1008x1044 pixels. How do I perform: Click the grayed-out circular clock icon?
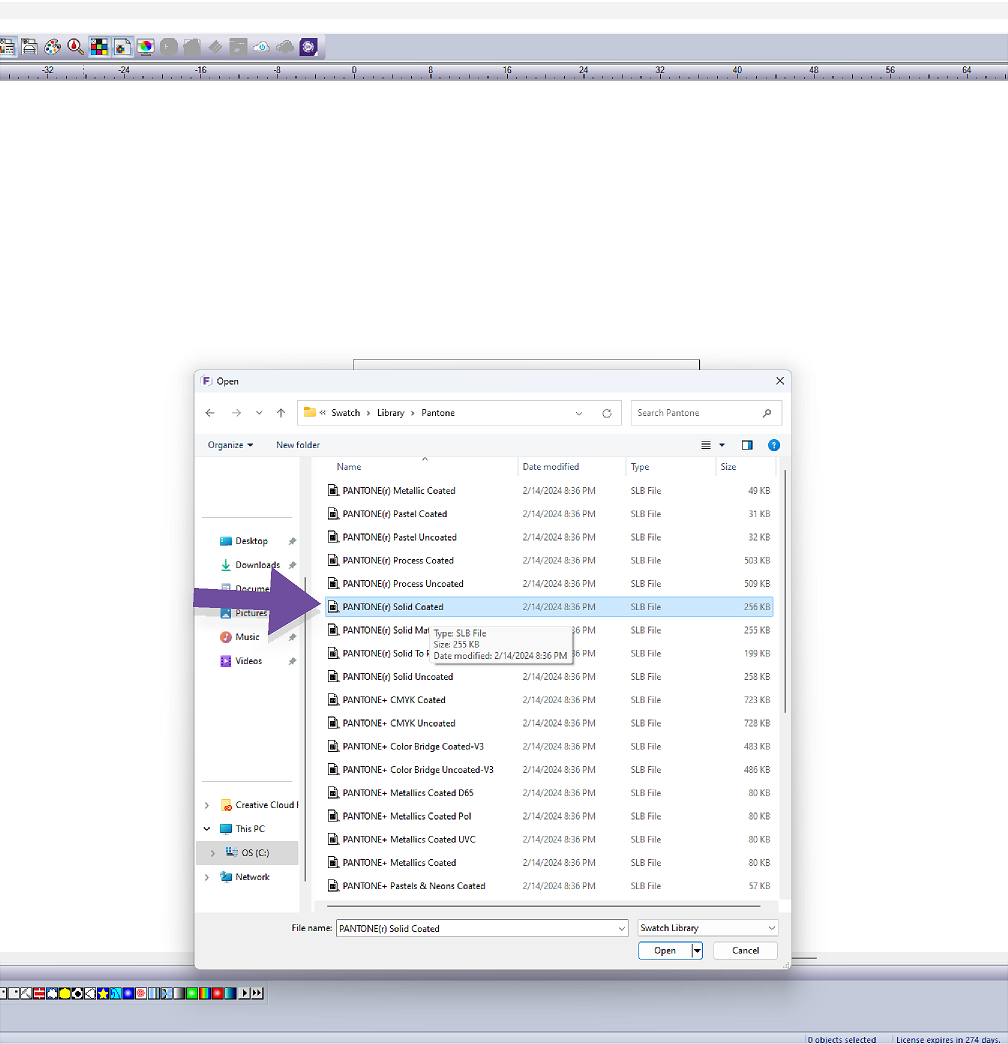tap(168, 47)
